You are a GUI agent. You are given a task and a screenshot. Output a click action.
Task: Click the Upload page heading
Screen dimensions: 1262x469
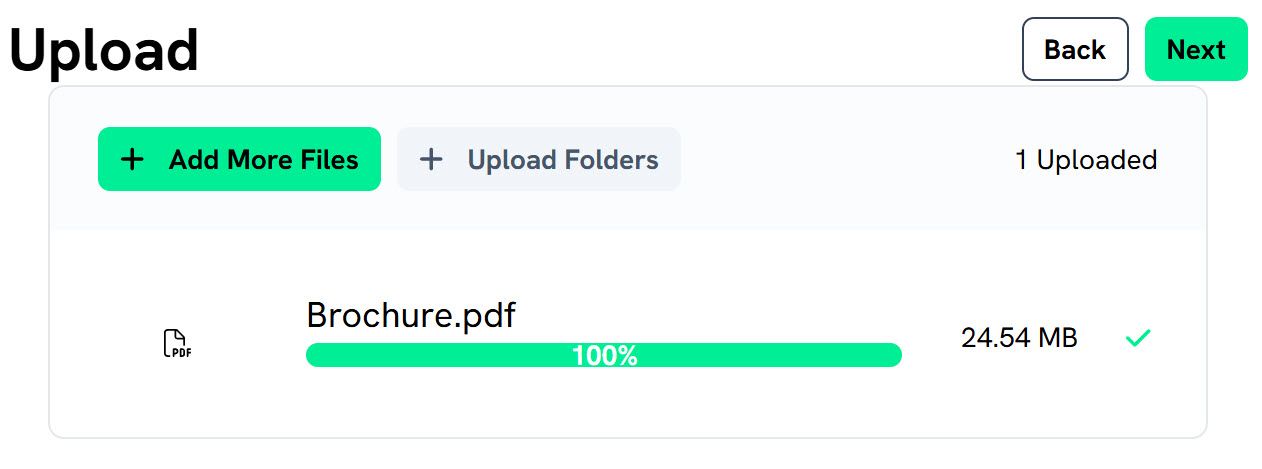[x=104, y=50]
